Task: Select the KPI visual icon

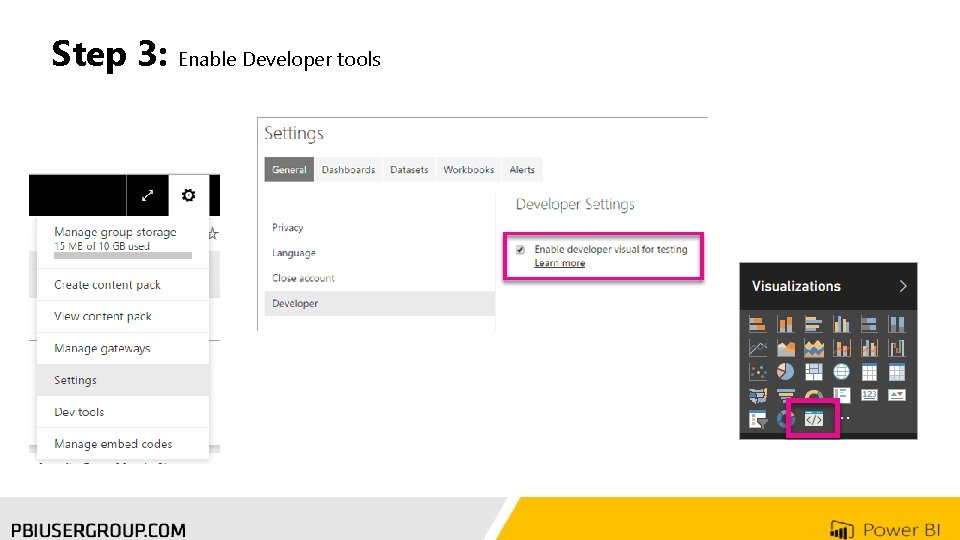Action: (x=897, y=395)
